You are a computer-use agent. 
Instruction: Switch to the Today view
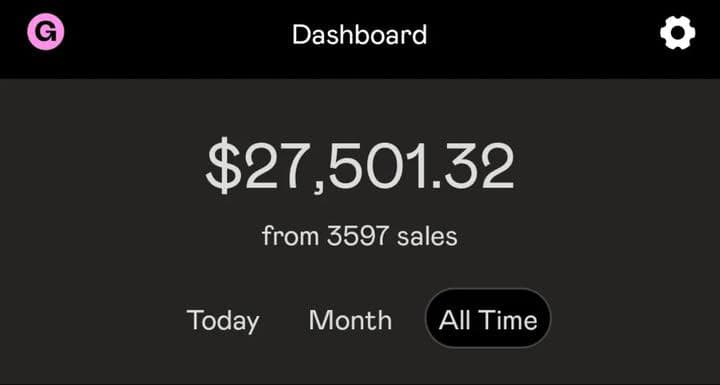[223, 320]
